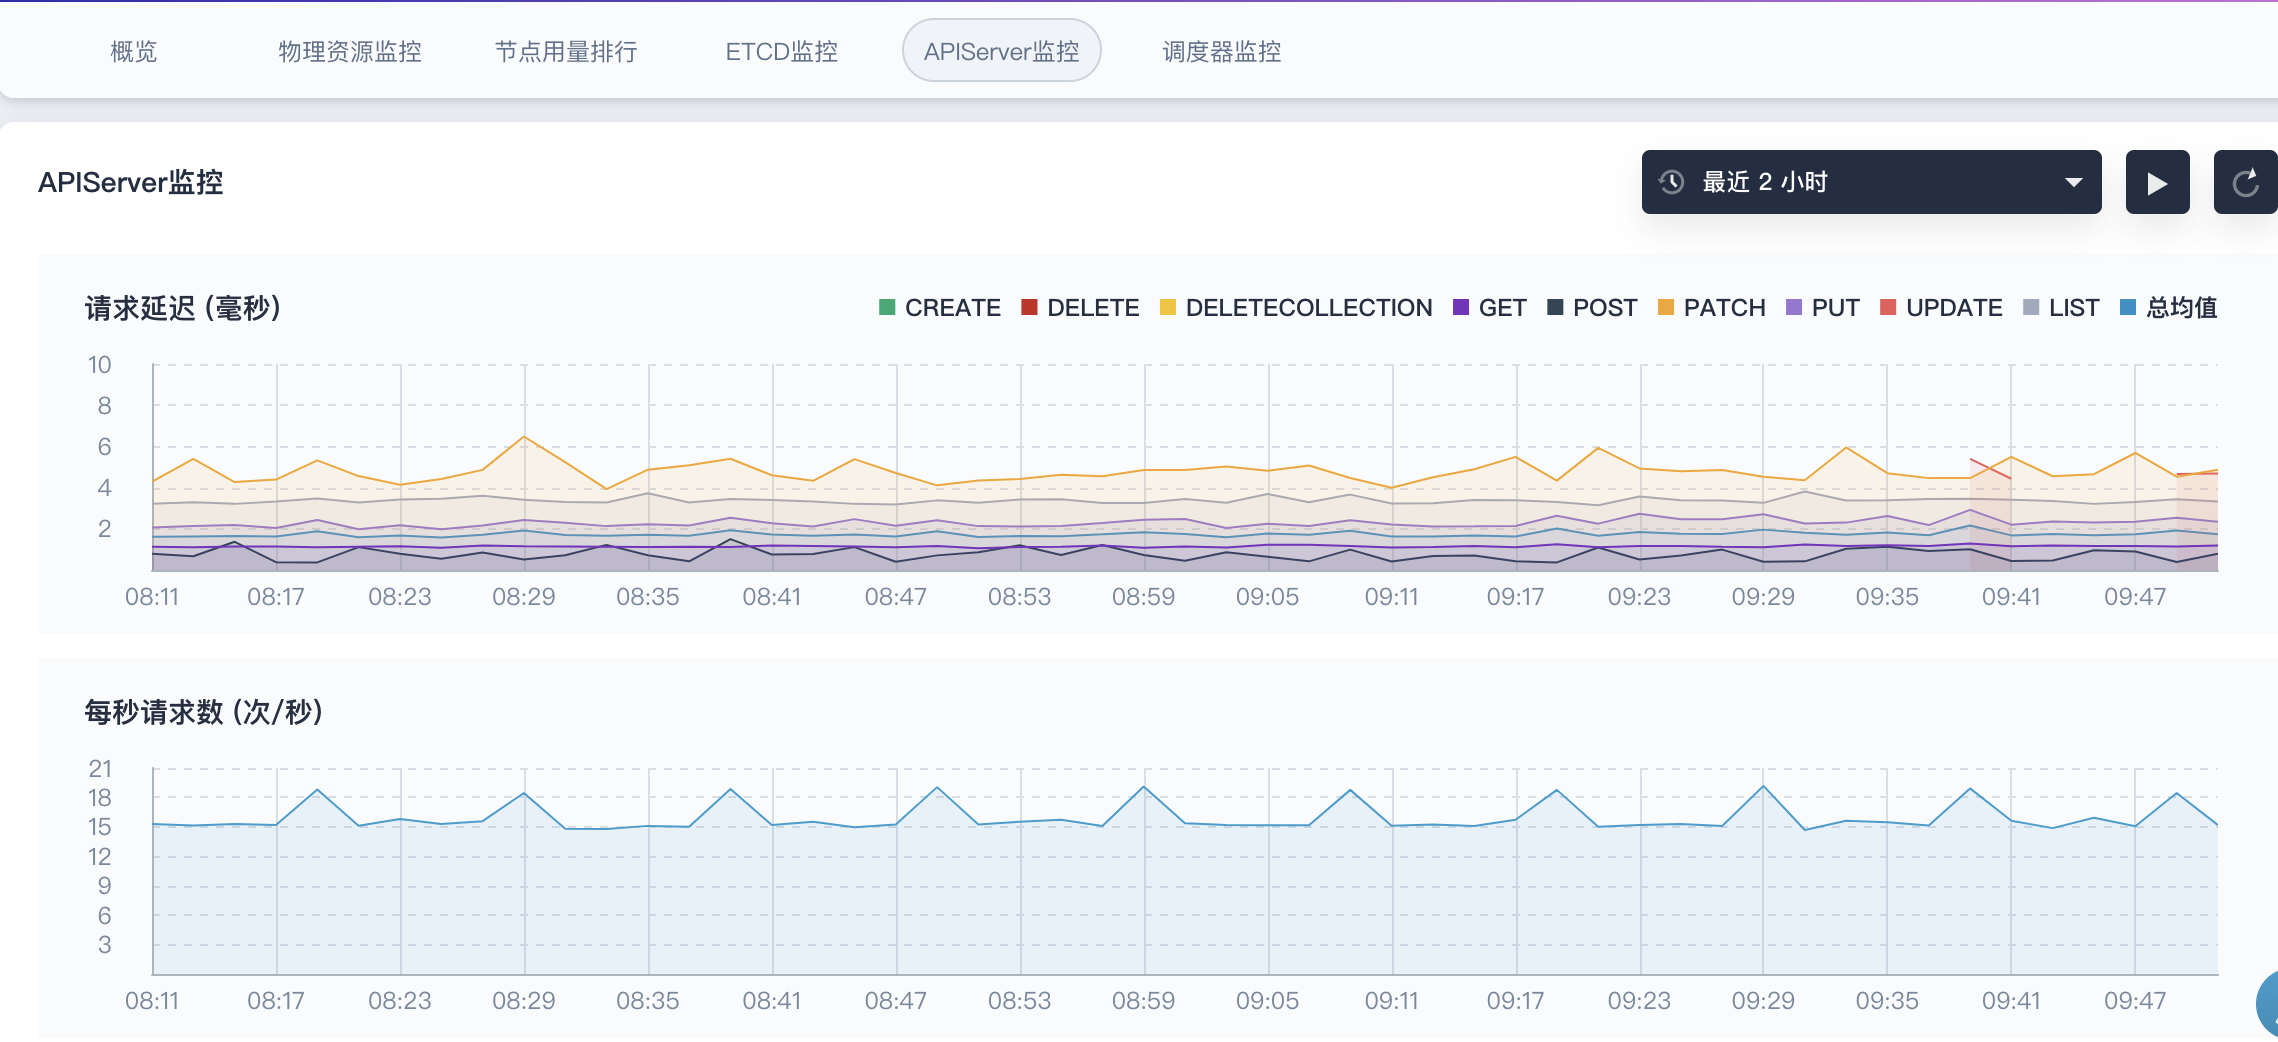2278x1042 pixels.
Task: Click 08:29 label on the latency chart axis
Action: coord(524,597)
